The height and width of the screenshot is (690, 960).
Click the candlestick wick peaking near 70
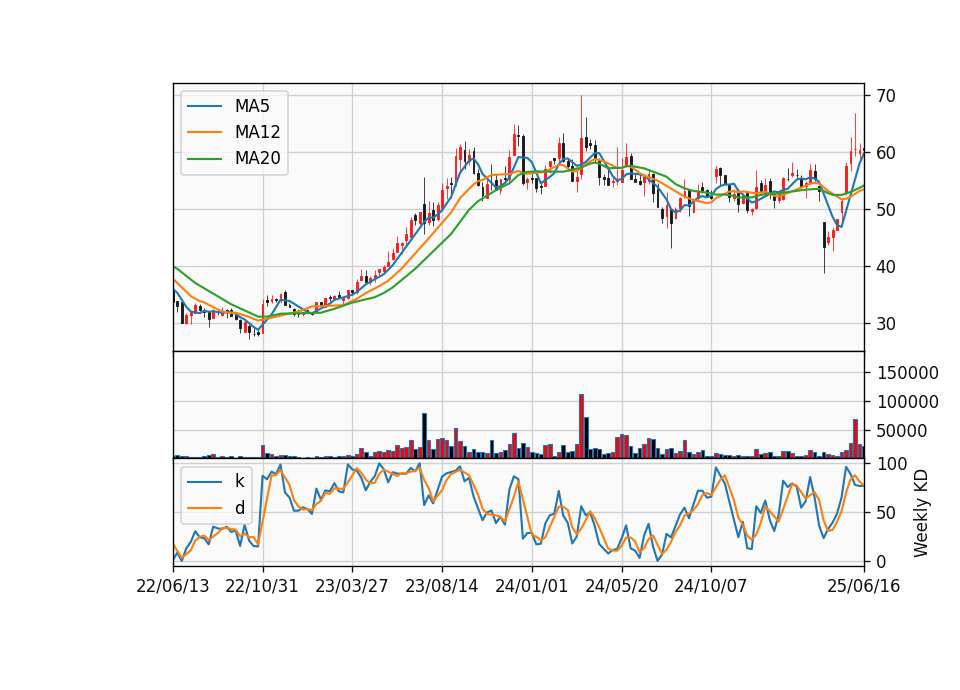pyautogui.click(x=582, y=138)
